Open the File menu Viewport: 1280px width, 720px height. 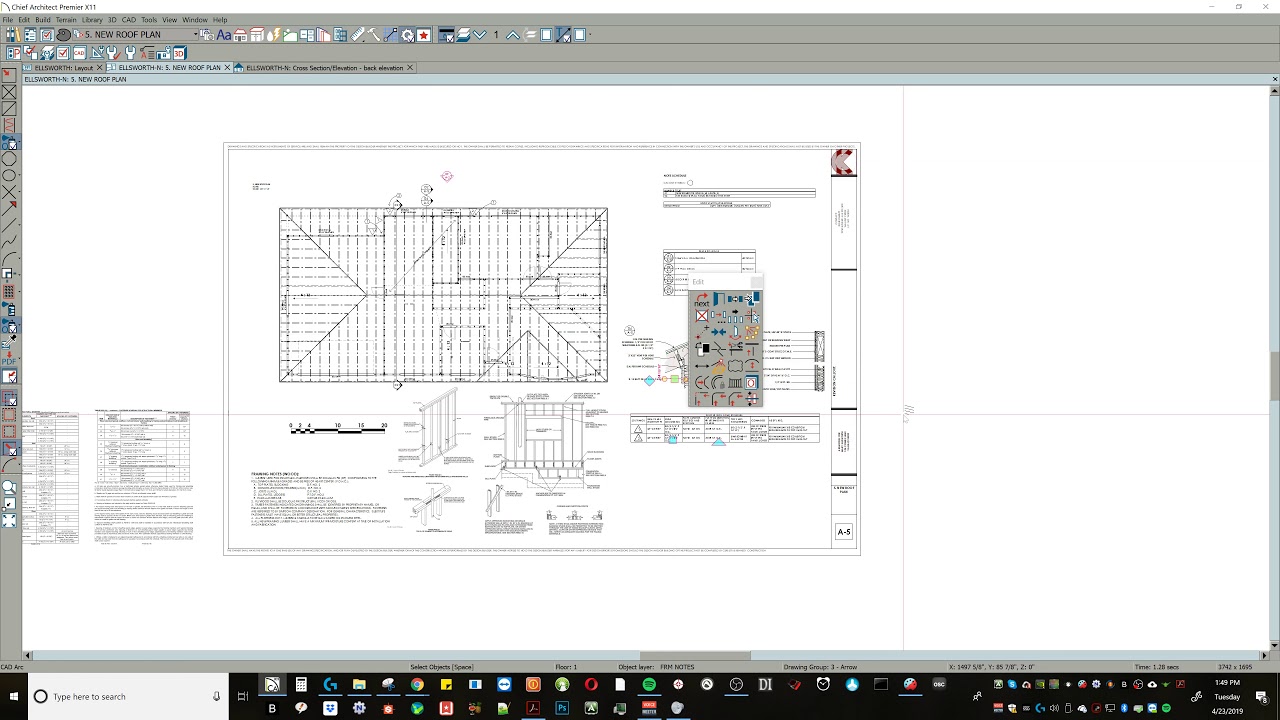click(7, 20)
